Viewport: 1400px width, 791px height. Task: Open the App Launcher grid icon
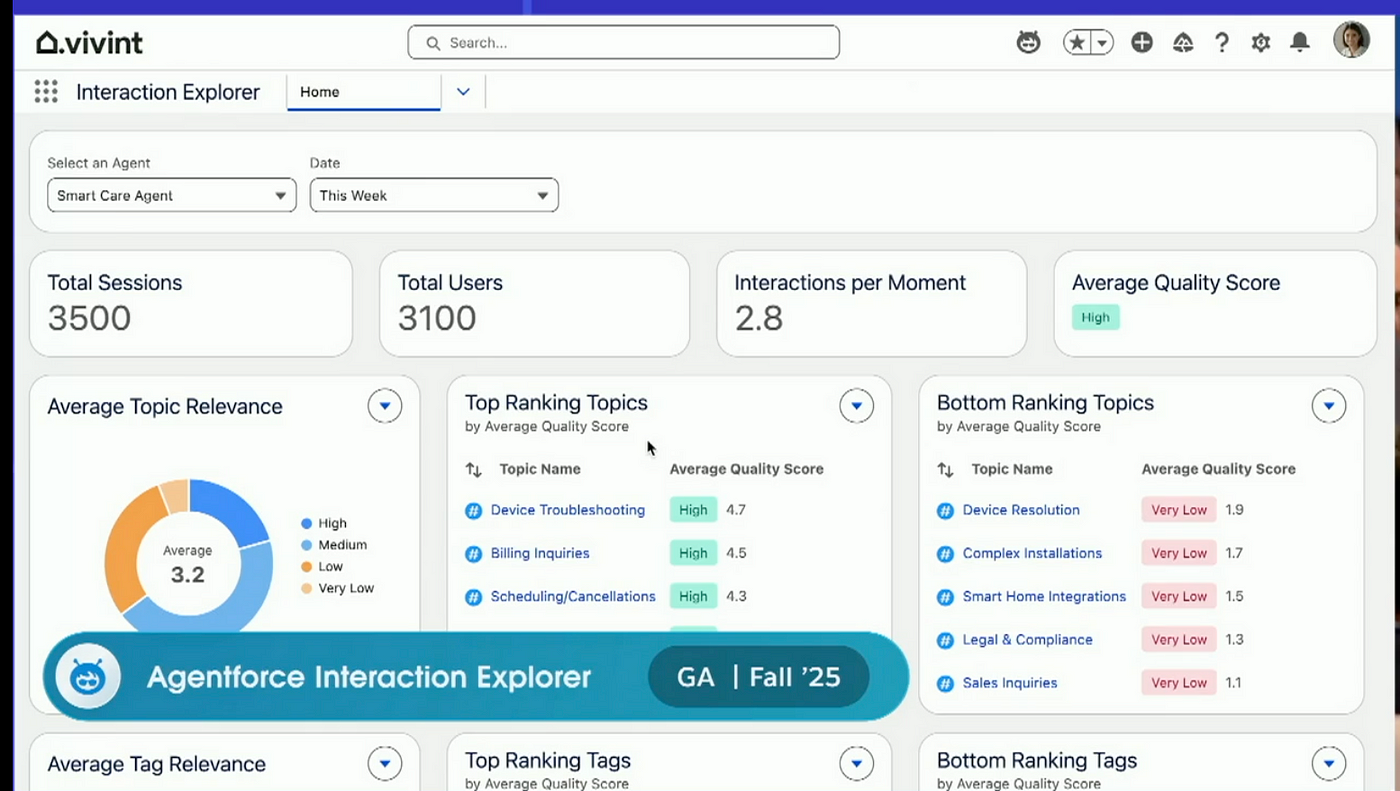point(46,92)
